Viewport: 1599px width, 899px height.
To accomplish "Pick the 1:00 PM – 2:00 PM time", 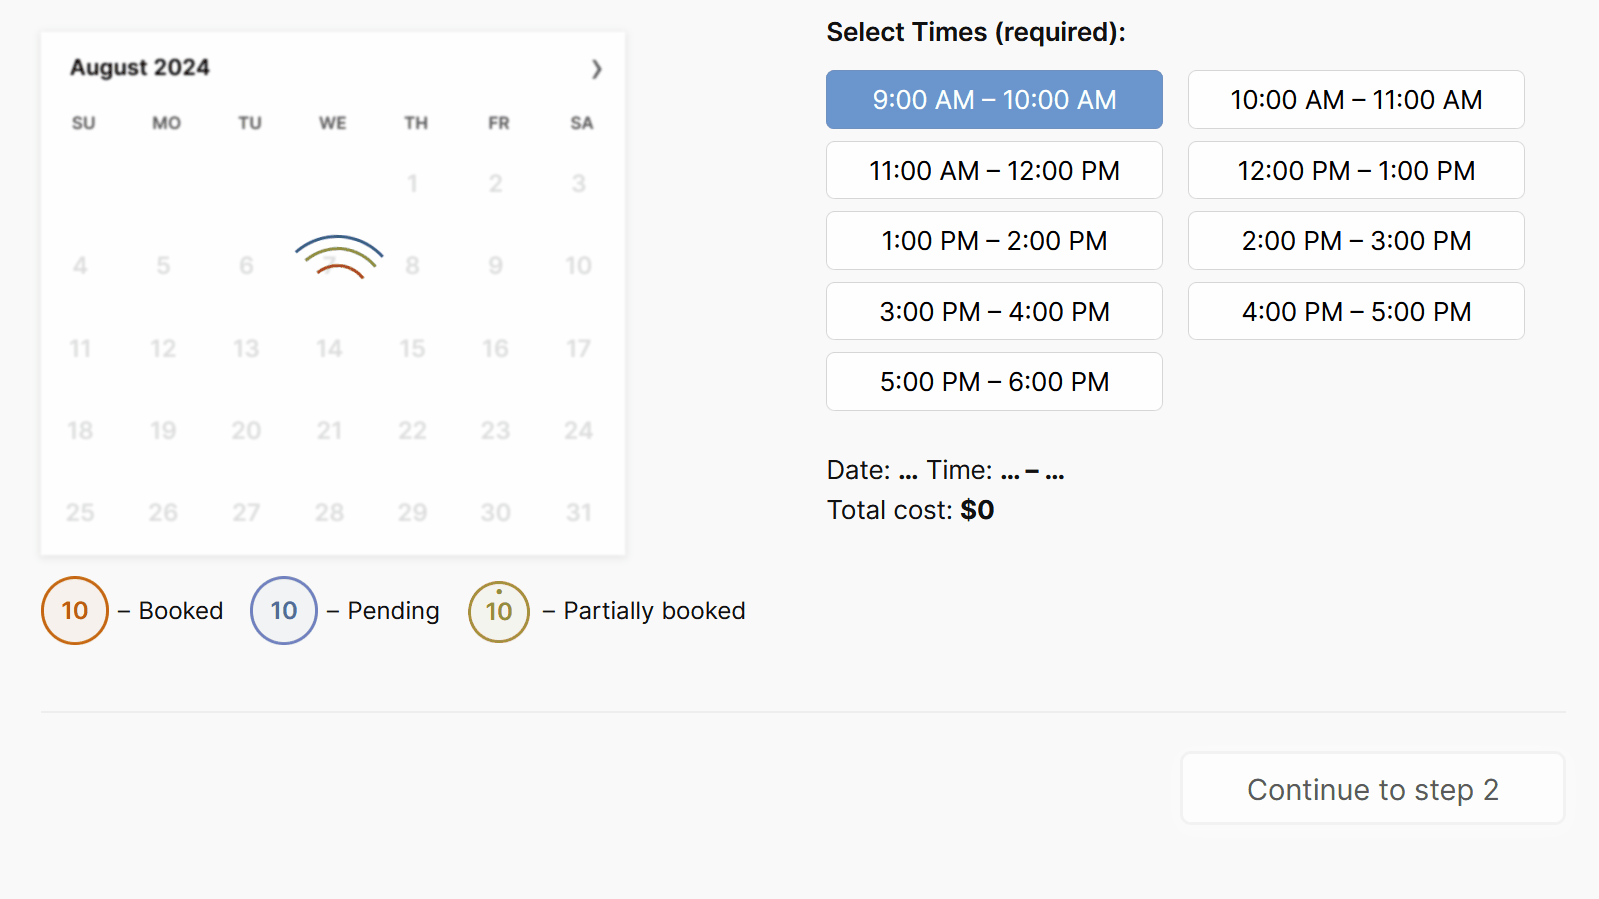I will click(994, 241).
